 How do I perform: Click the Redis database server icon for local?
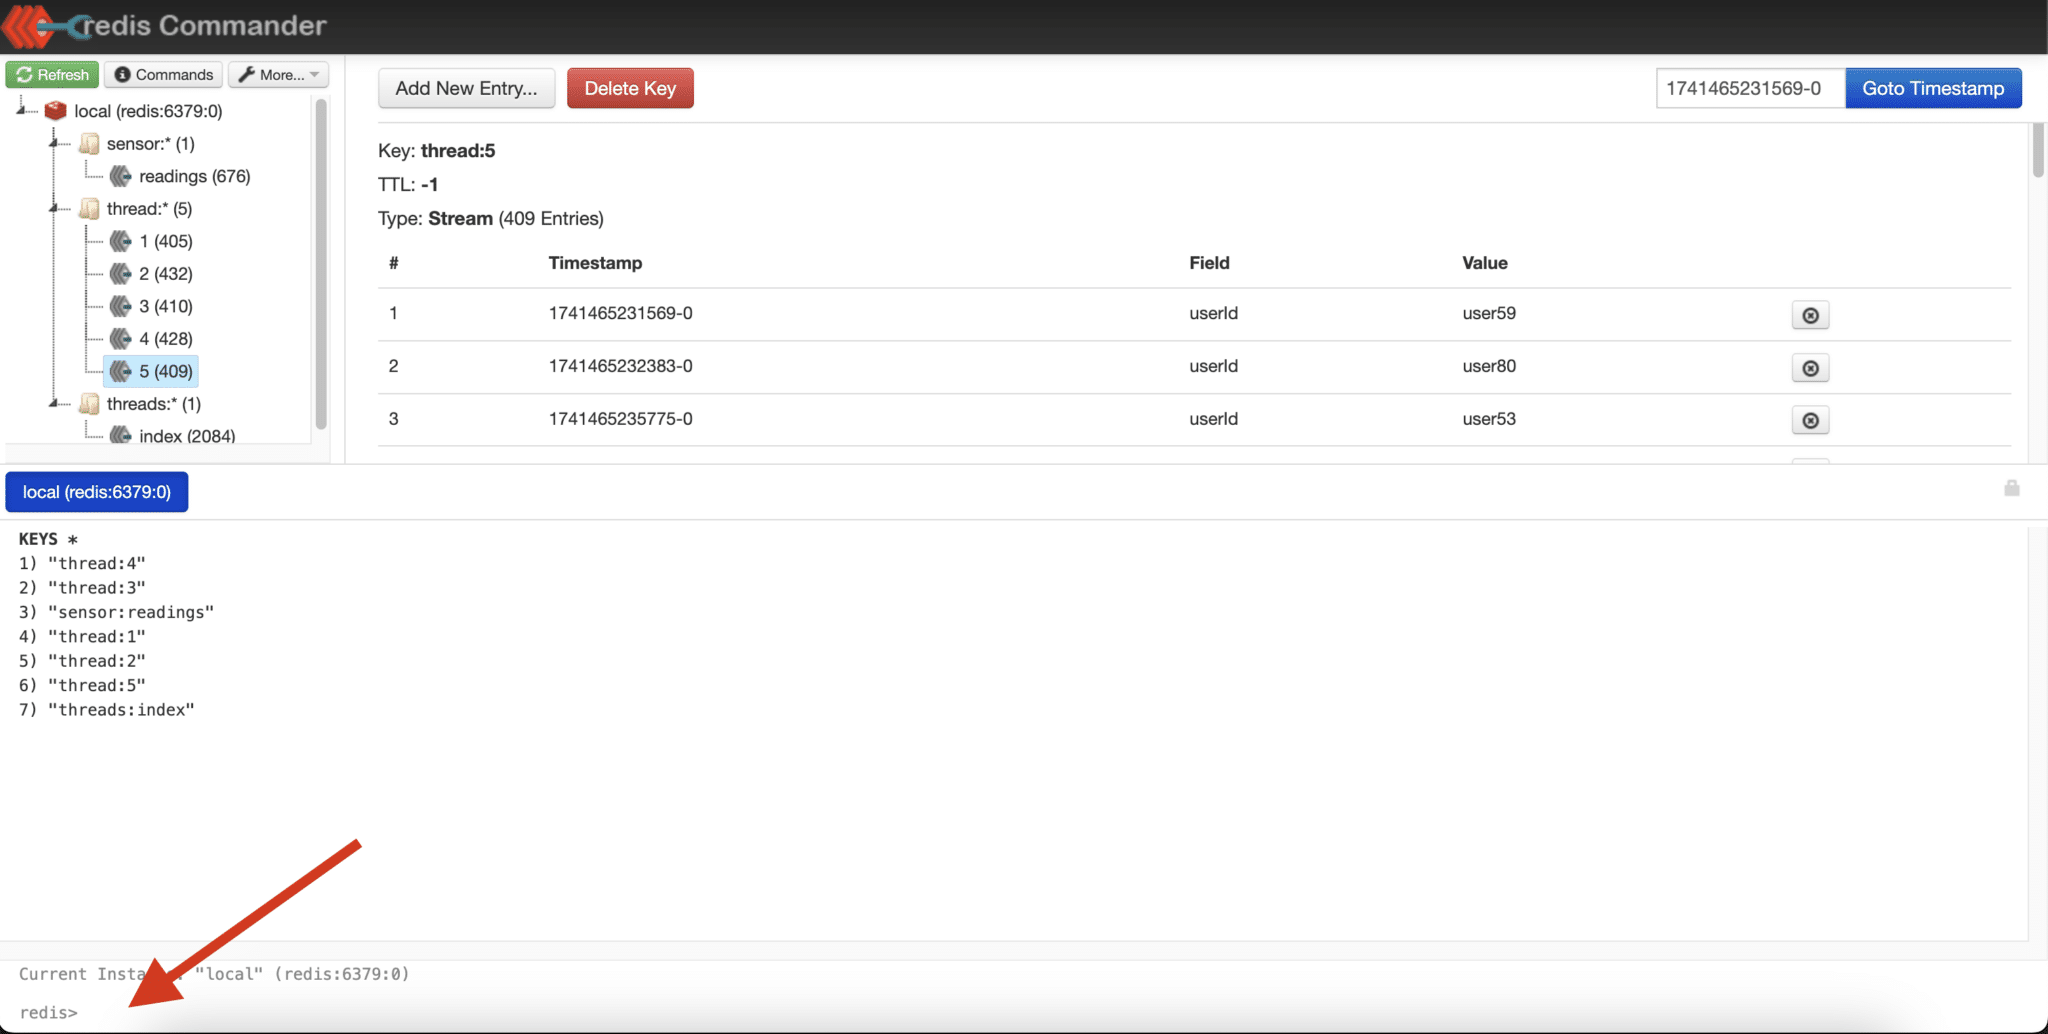coord(56,110)
